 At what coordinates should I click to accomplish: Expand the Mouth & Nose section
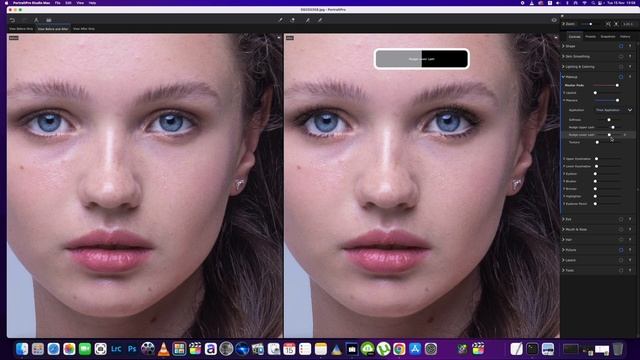click(x=564, y=229)
